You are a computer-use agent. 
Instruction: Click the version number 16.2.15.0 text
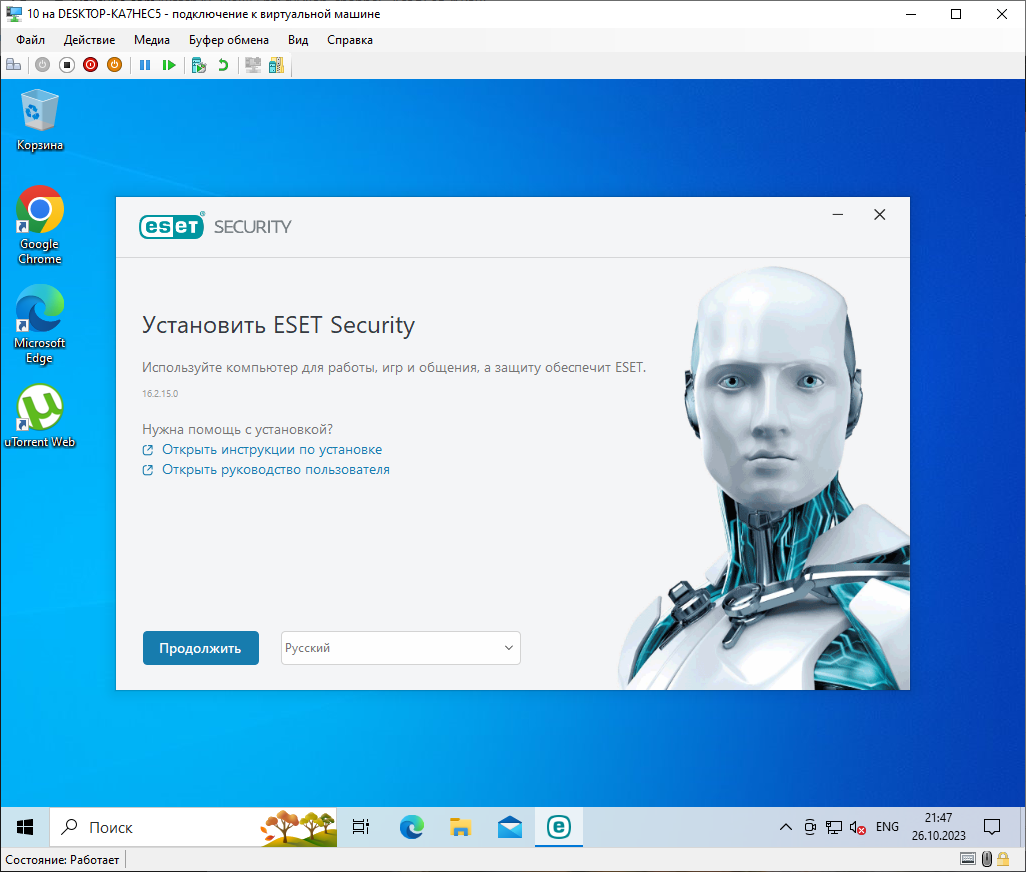pyautogui.click(x=160, y=393)
